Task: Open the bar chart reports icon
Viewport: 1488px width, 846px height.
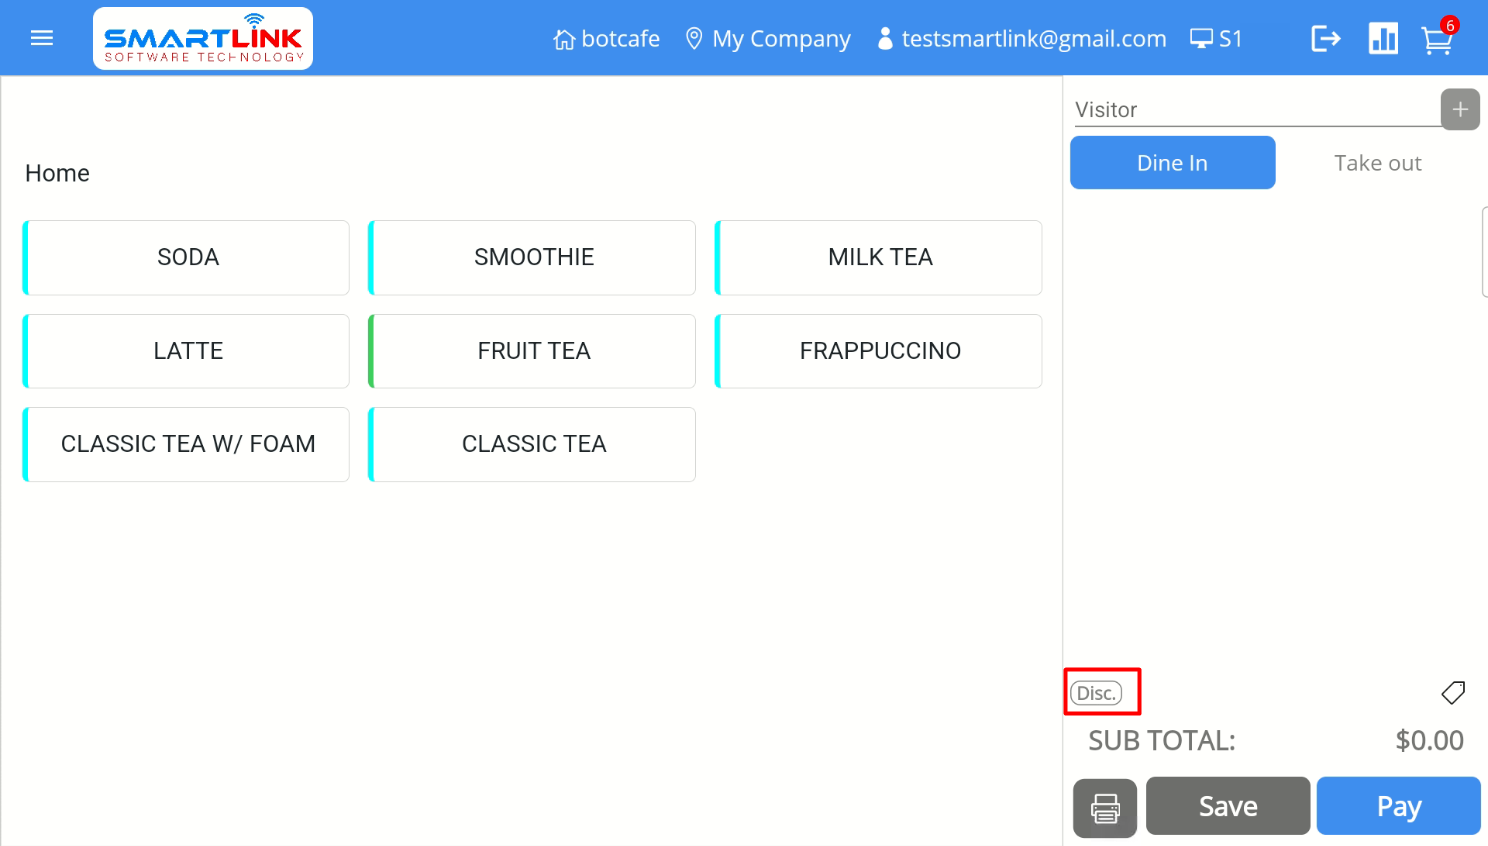Action: tap(1383, 39)
